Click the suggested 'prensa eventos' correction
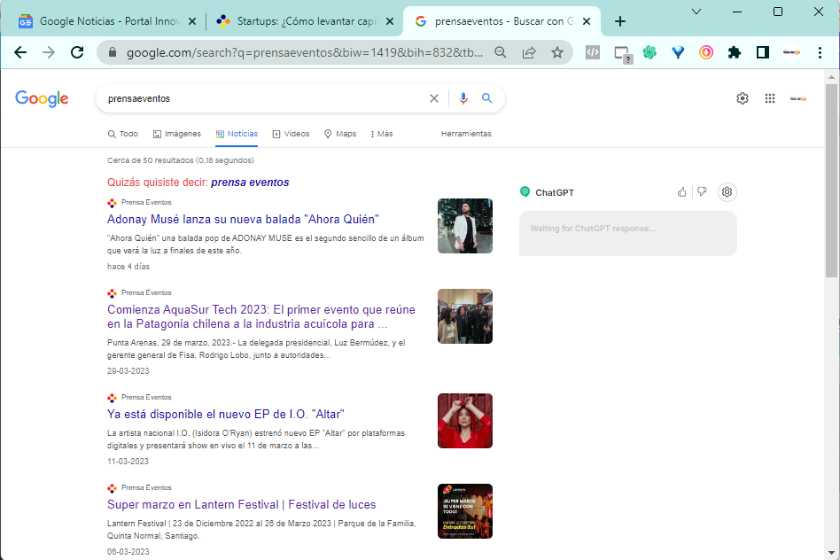 tap(250, 182)
